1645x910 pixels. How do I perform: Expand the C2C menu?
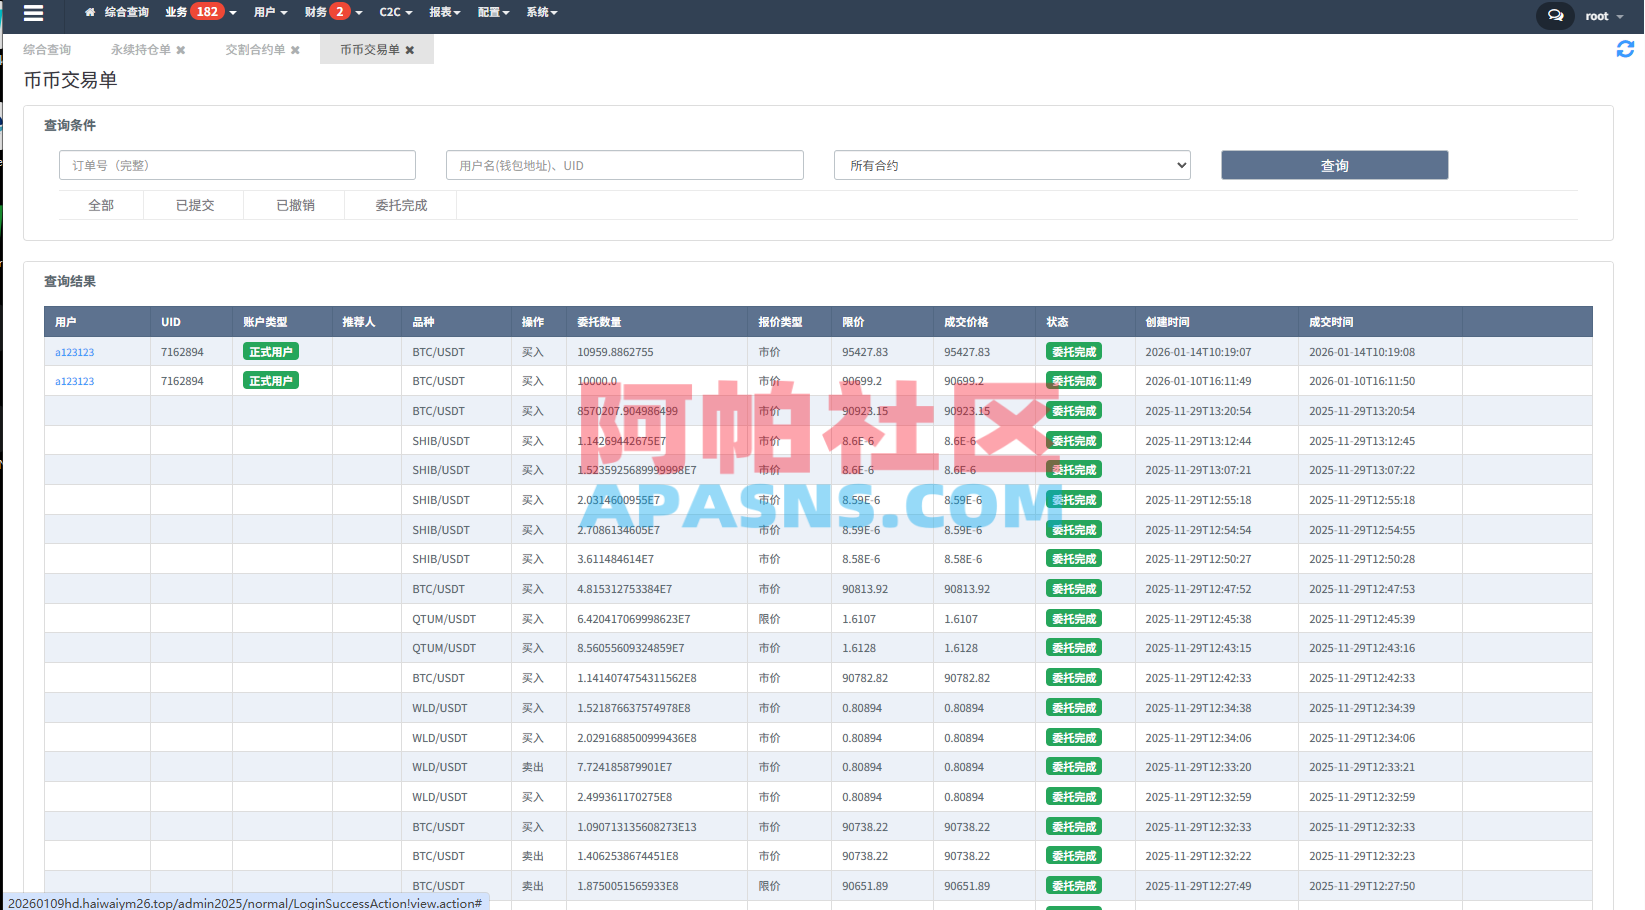[396, 13]
